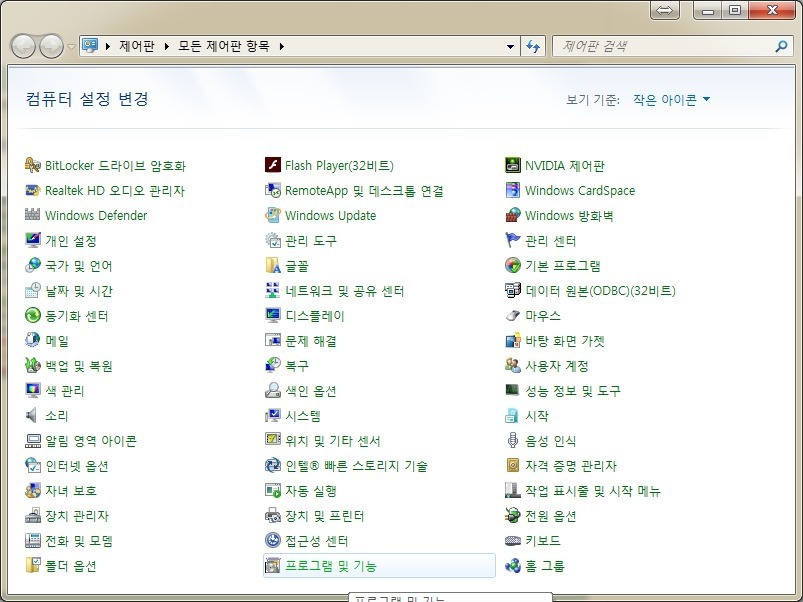Open the 장치 관리자 link
Screen dimensions: 803x602
tap(77, 516)
